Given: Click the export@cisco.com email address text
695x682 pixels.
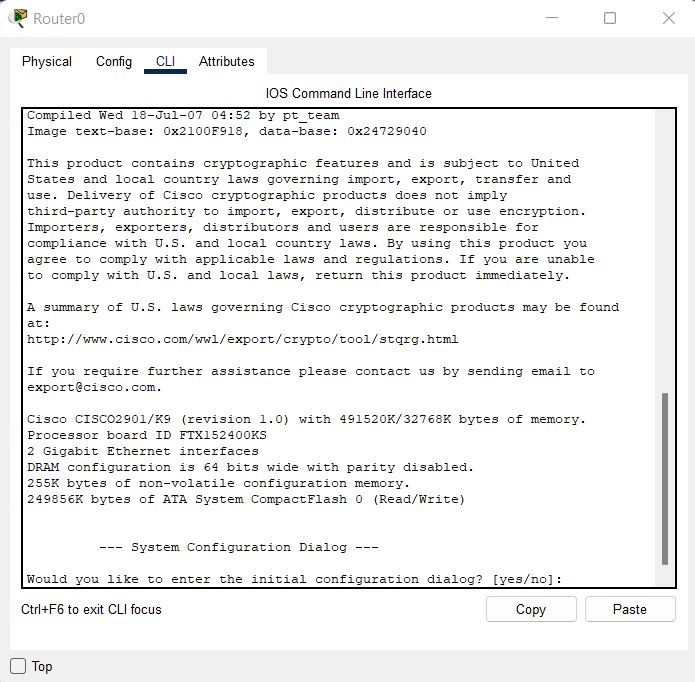Looking at the screenshot, I should 91,387.
